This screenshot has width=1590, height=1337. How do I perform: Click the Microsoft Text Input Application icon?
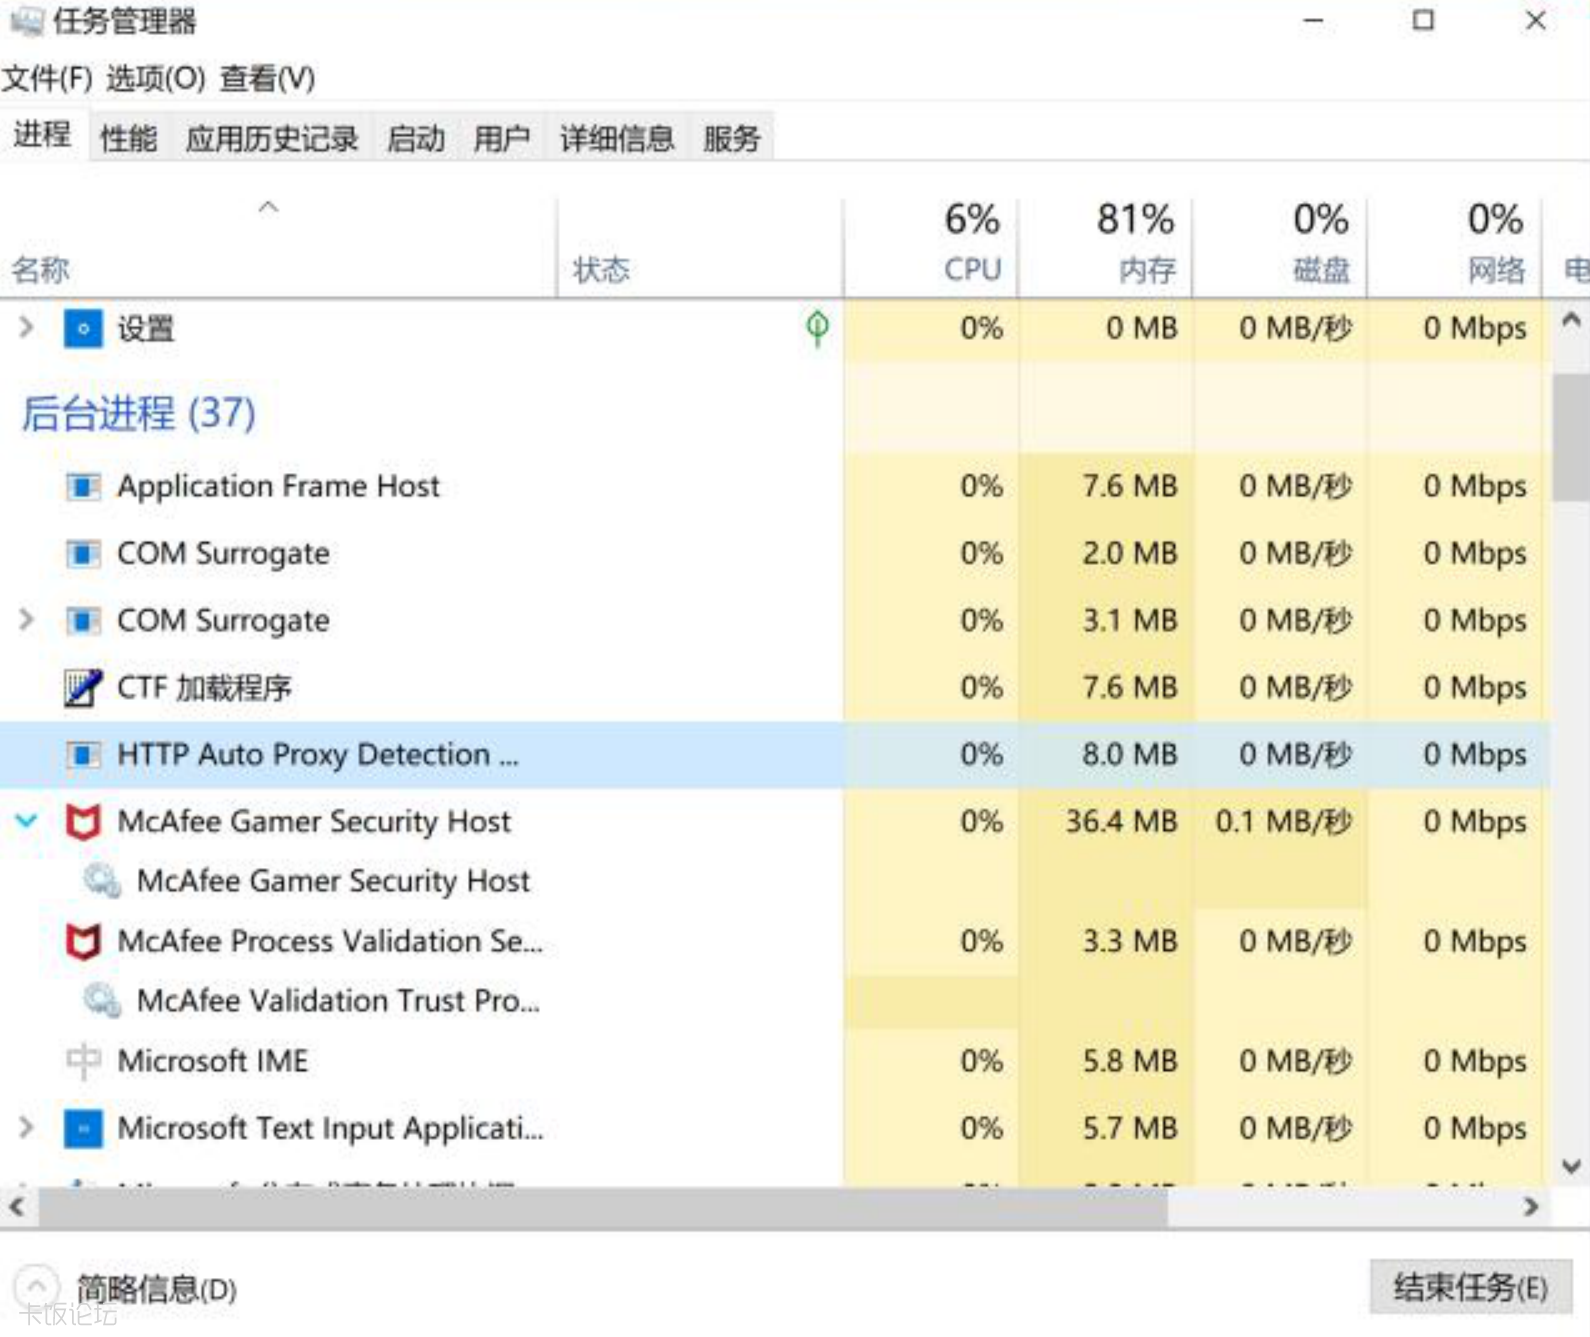pyautogui.click(x=83, y=1128)
